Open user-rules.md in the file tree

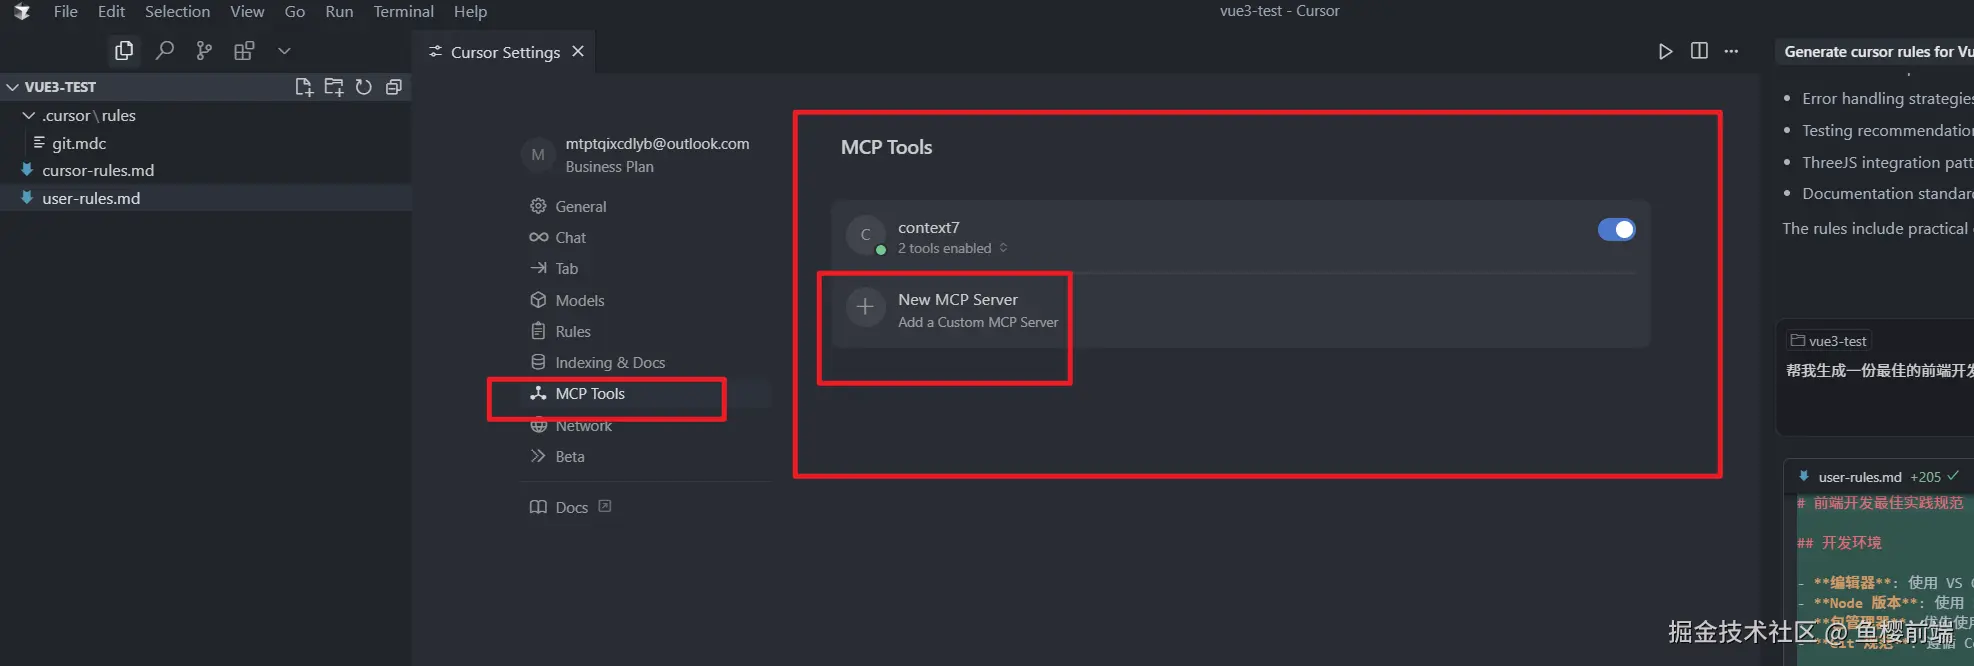pos(91,198)
